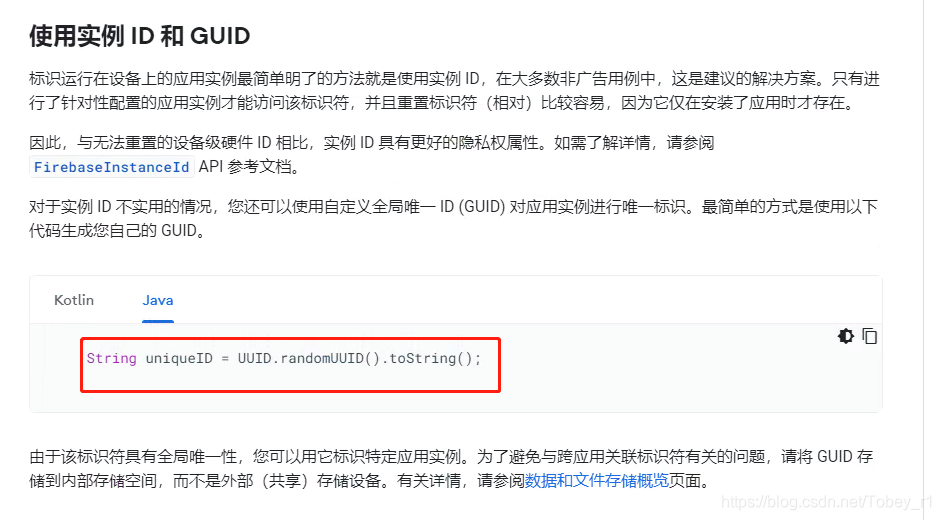
Task: Click the paragraph beginning 由于该标识符
Action: 451,468
